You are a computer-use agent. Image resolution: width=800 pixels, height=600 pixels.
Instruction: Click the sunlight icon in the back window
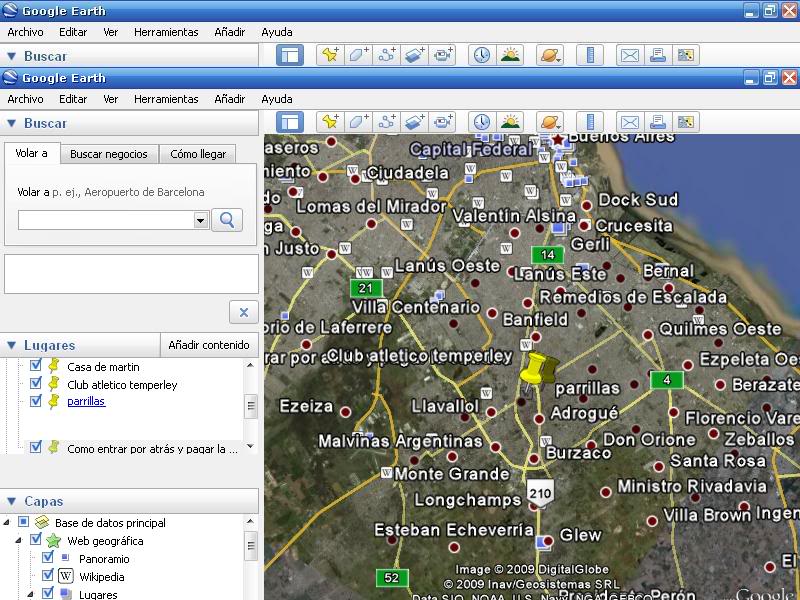coord(510,55)
